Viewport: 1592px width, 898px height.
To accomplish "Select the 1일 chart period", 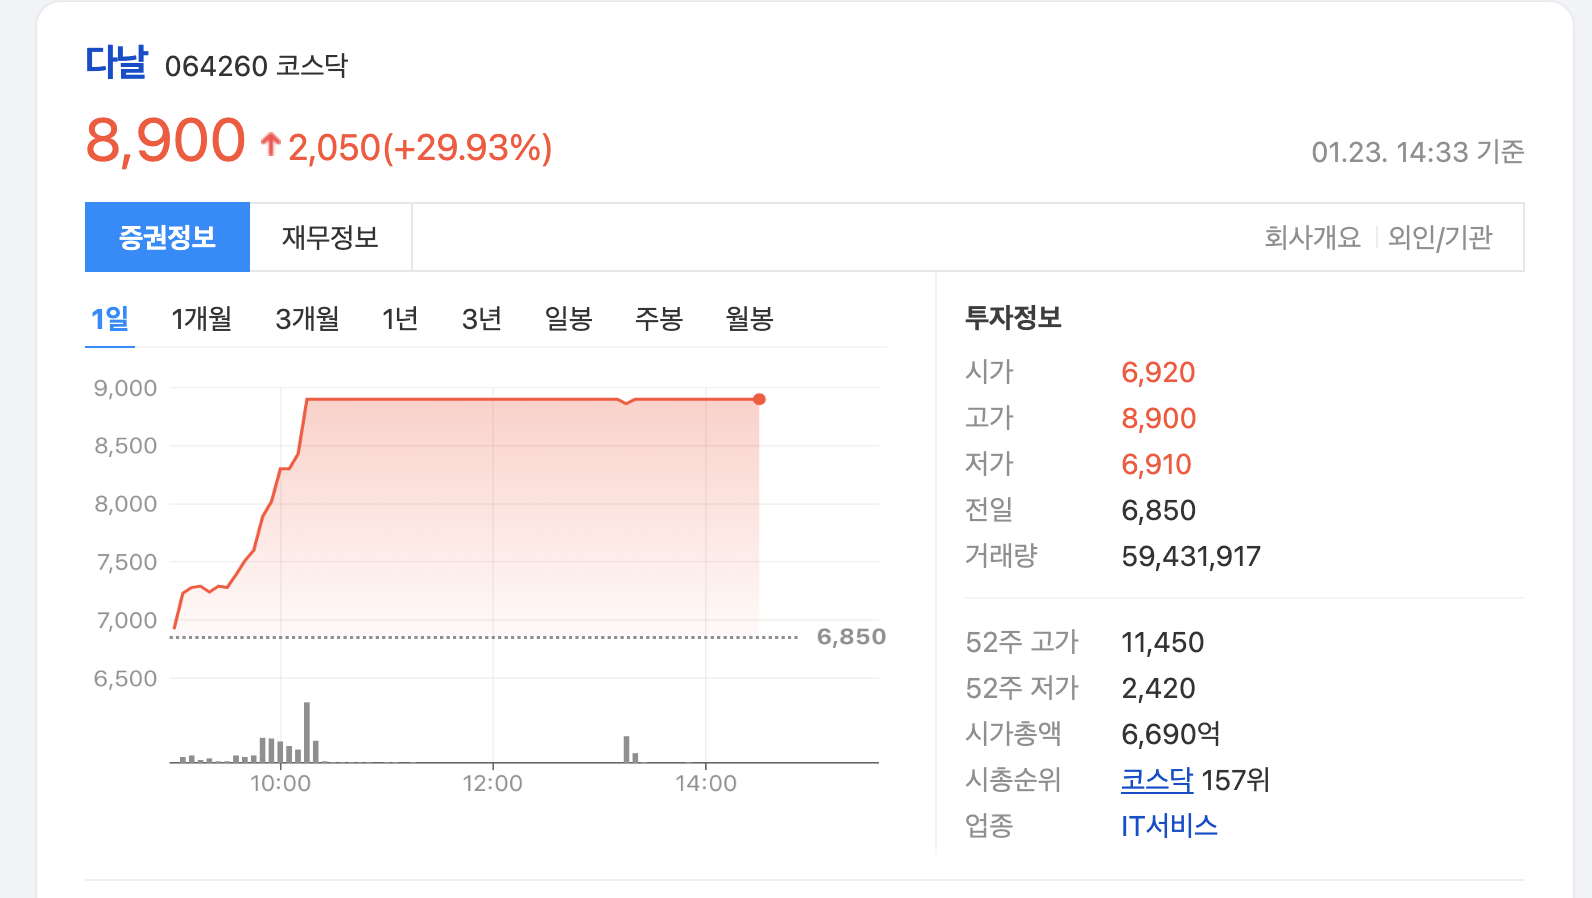I will 110,318.
